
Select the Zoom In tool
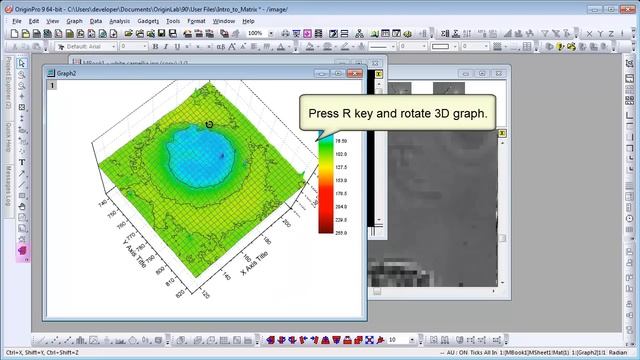pyautogui.click(x=22, y=74)
